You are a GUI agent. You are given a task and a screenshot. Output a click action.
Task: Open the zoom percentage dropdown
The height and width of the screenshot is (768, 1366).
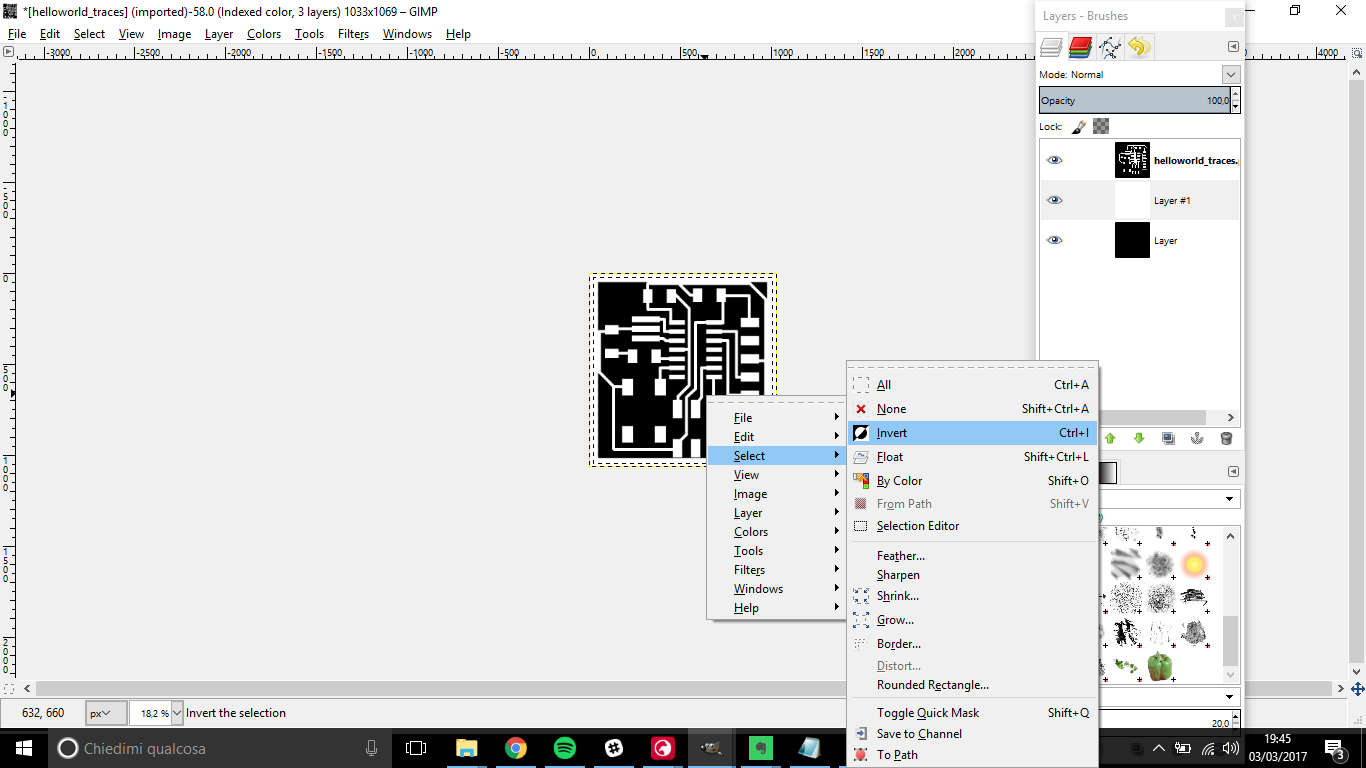(177, 713)
